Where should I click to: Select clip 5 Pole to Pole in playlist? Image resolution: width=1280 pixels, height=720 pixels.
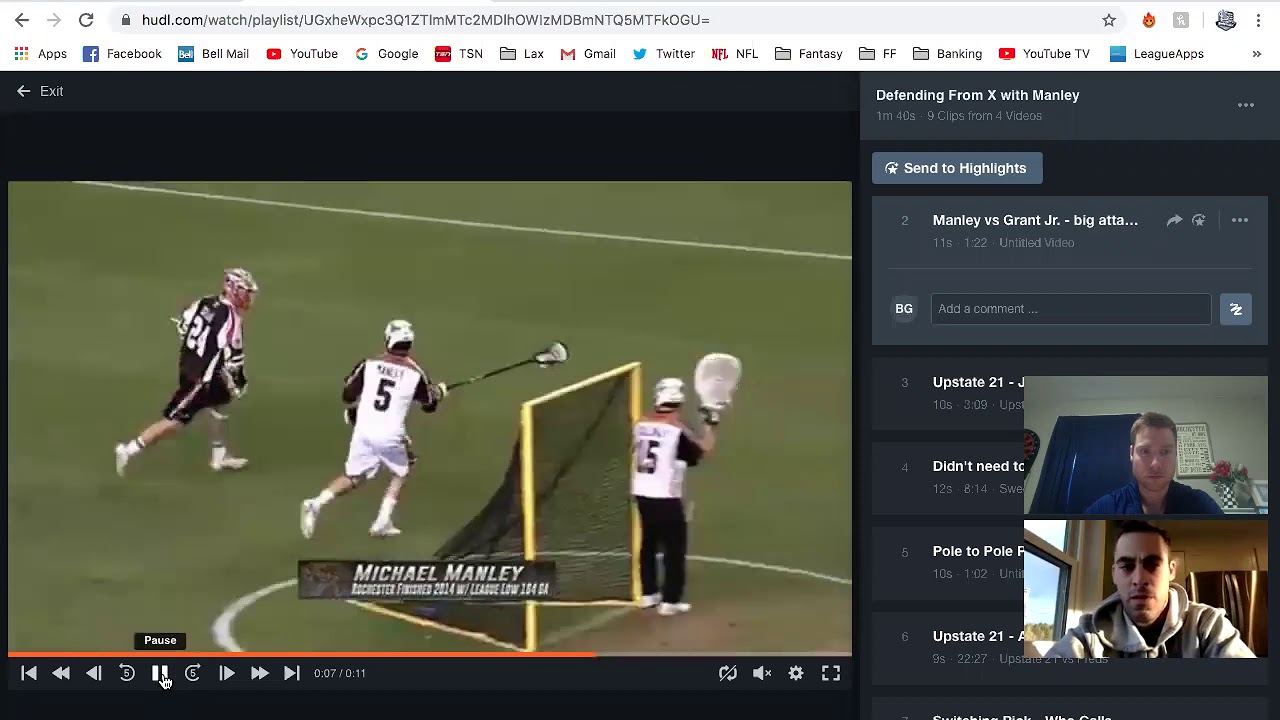pyautogui.click(x=948, y=562)
